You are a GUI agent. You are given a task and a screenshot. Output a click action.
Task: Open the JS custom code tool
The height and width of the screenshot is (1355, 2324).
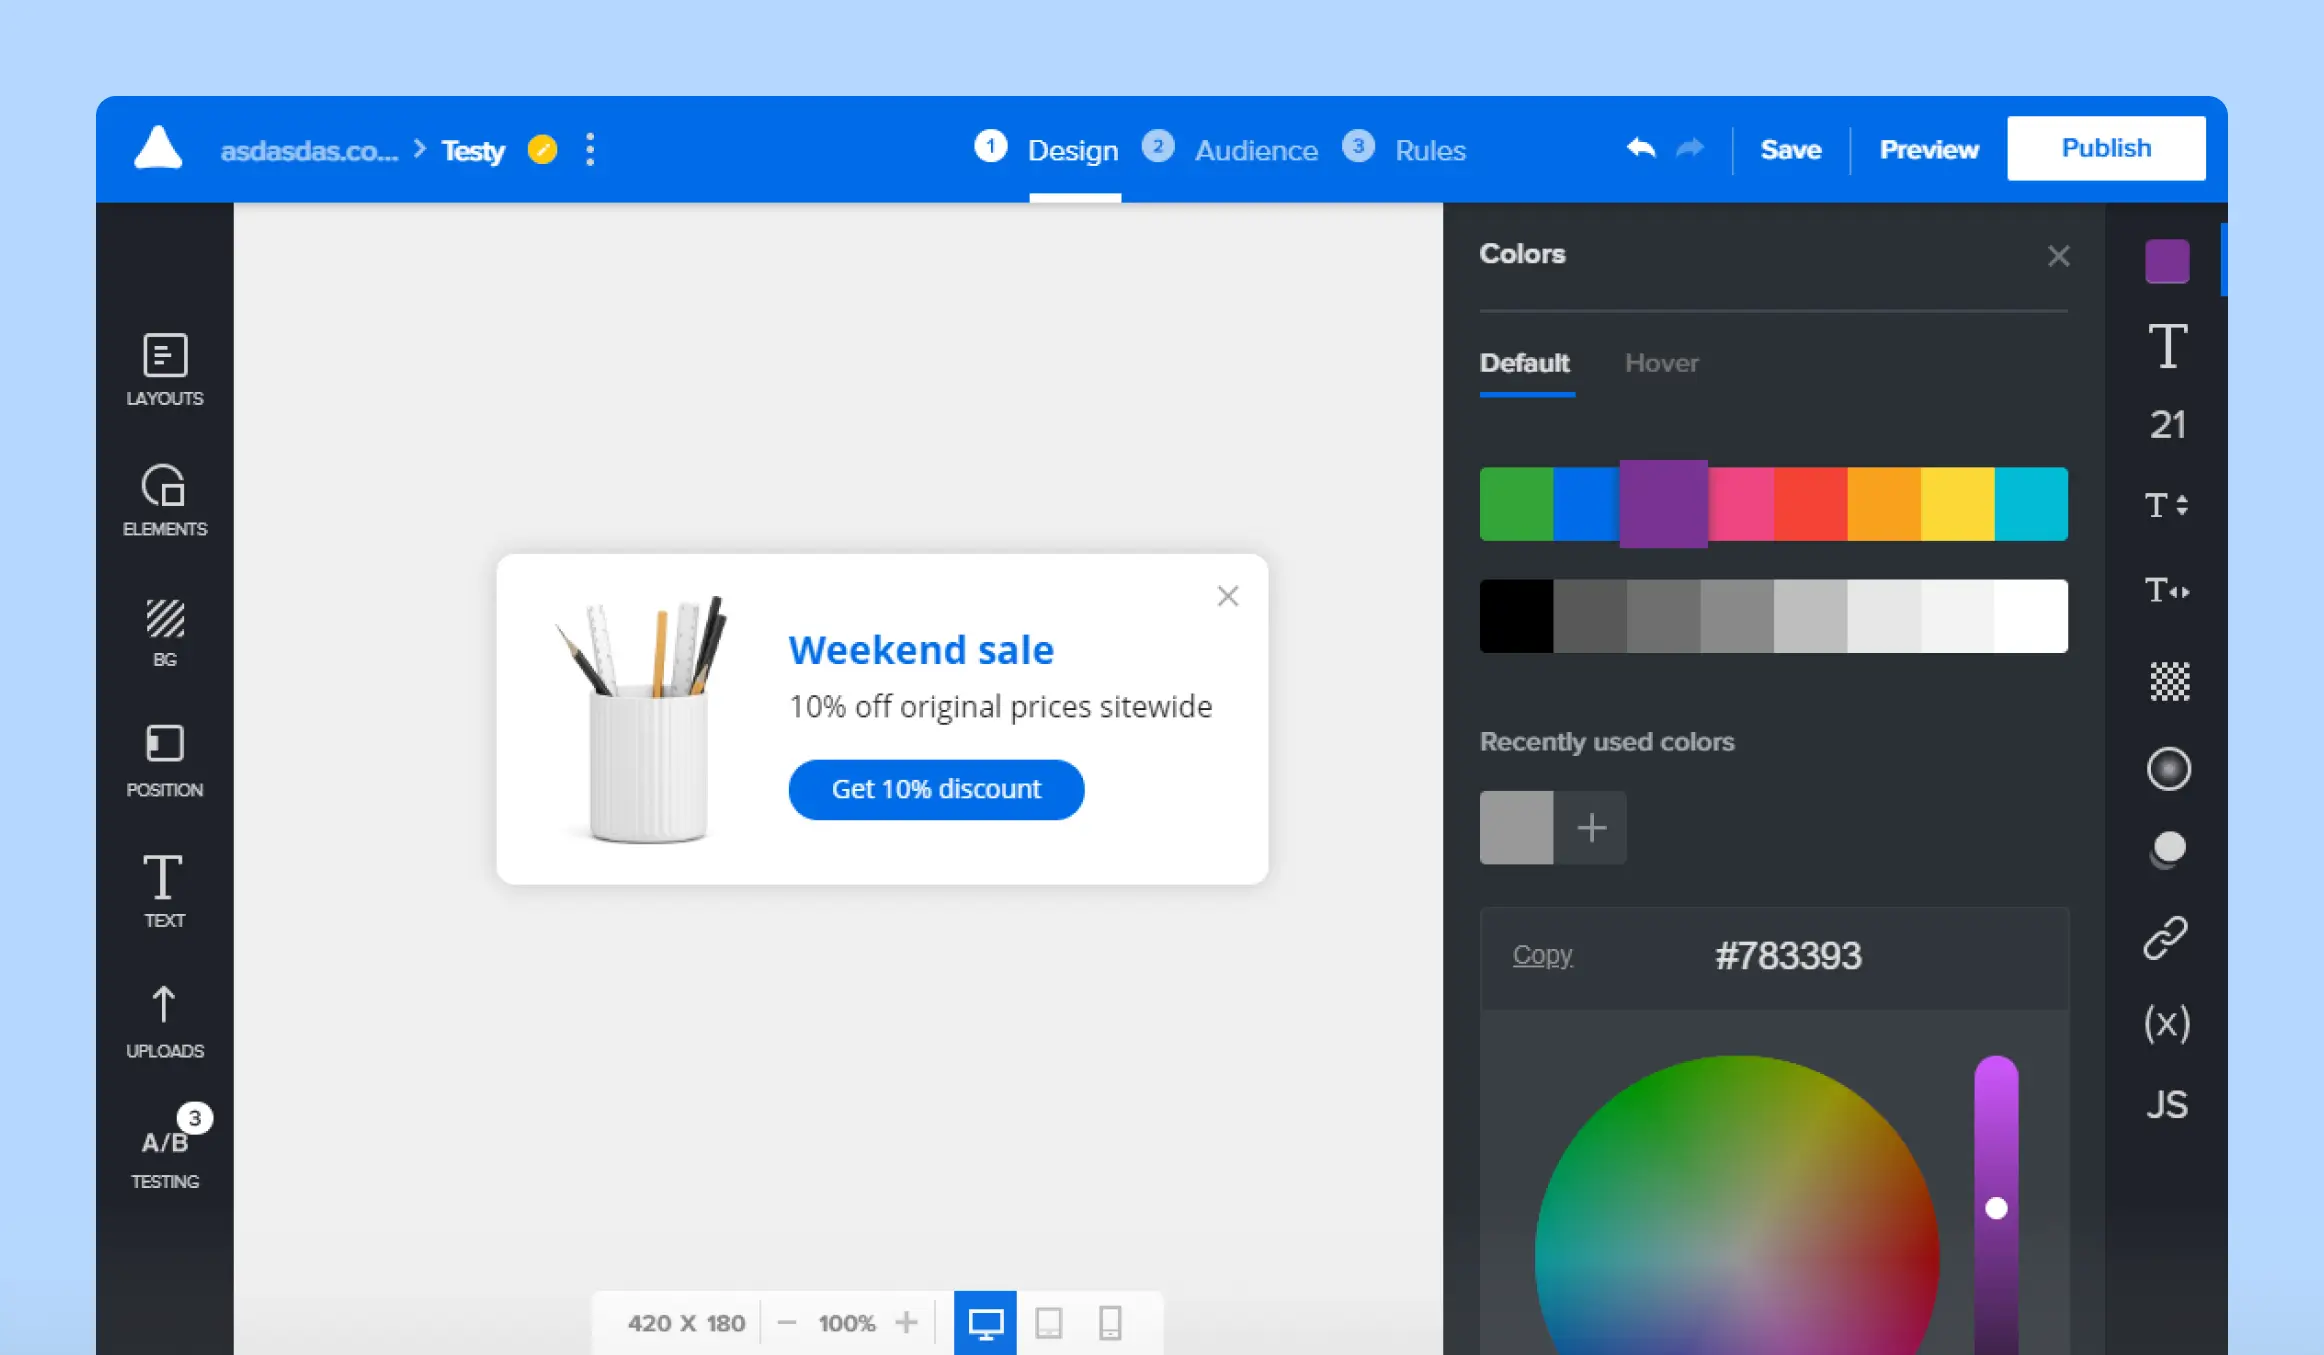point(2167,1105)
